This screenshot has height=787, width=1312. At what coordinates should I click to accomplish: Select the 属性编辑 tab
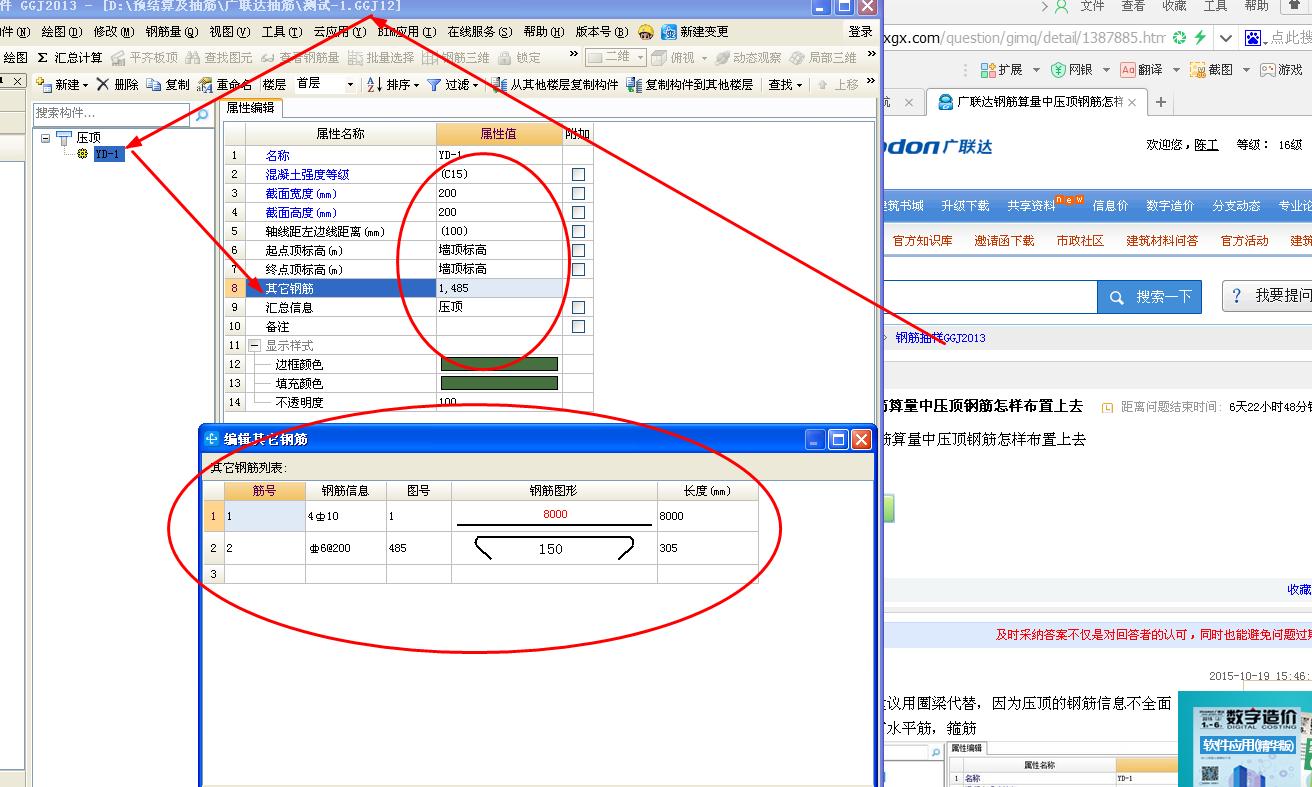tap(250, 108)
